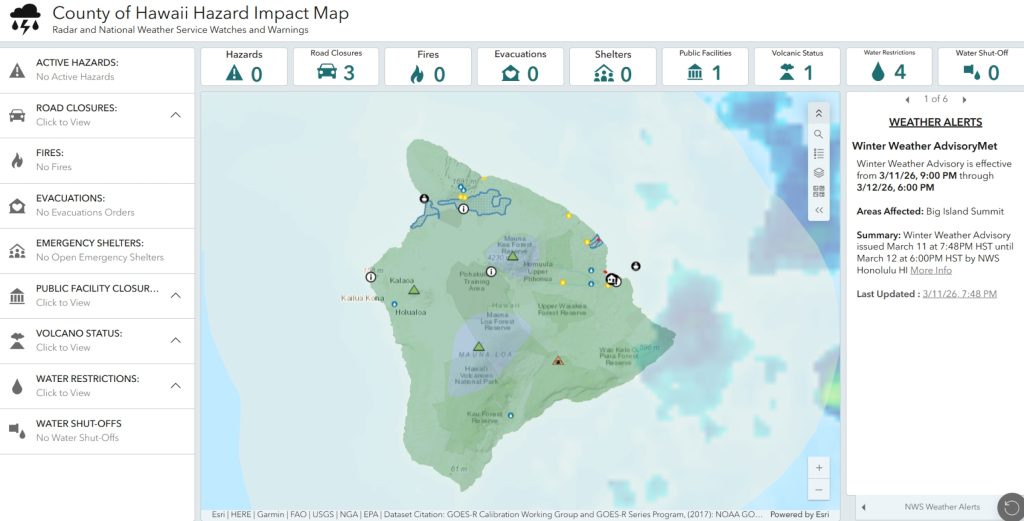
Task: Expand the Road Closures section
Action: coord(176,115)
